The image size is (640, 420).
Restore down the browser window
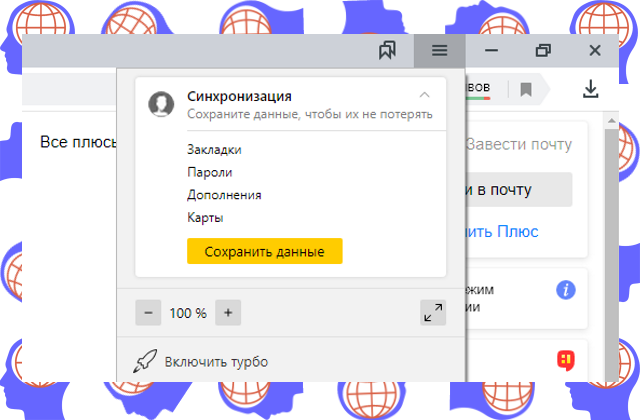coord(543,51)
